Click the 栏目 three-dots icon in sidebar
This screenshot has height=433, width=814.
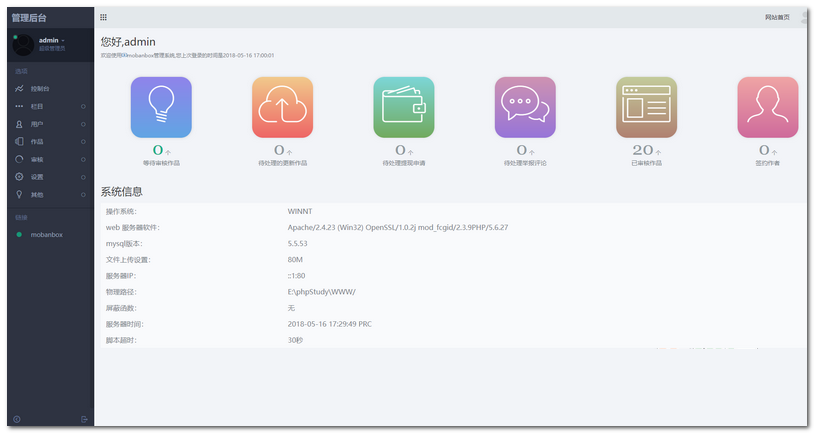coord(19,106)
